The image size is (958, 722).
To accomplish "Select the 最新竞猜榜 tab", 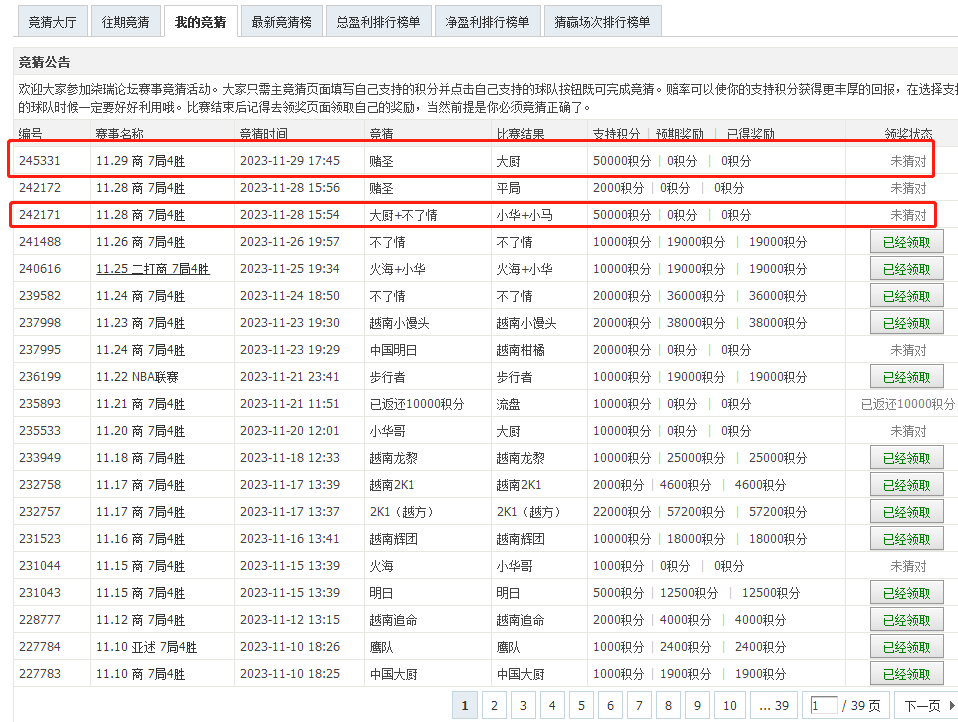I will tap(281, 22).
